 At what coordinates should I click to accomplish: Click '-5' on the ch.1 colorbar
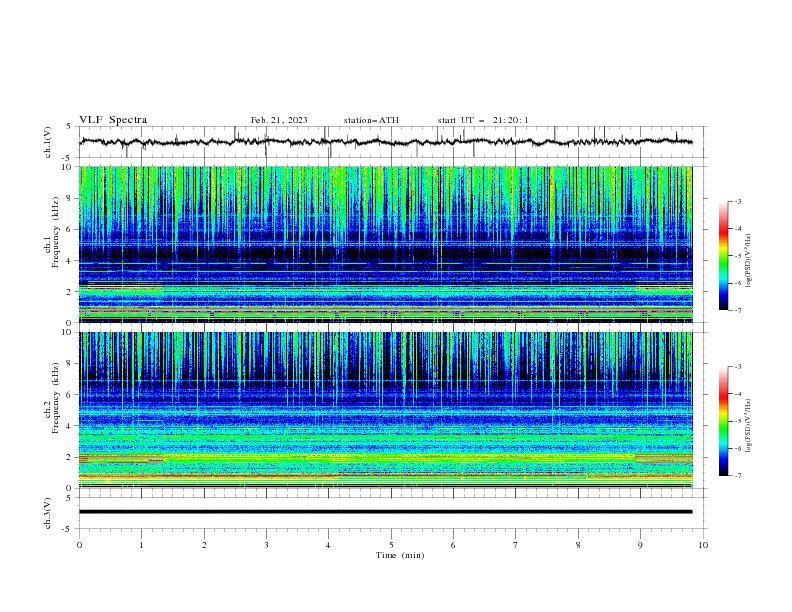click(738, 256)
